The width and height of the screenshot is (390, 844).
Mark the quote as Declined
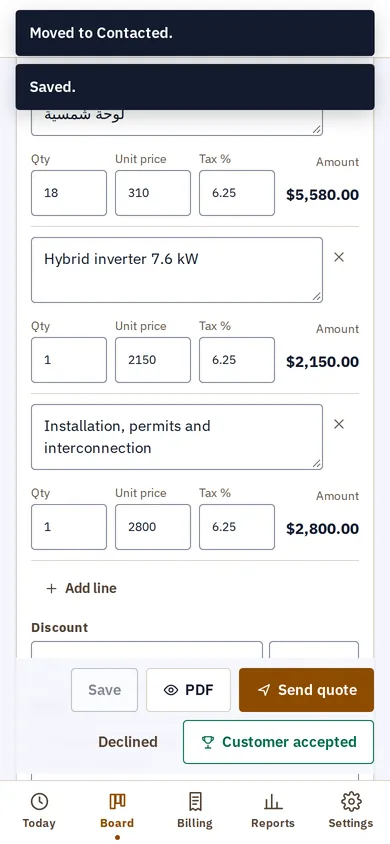128,742
